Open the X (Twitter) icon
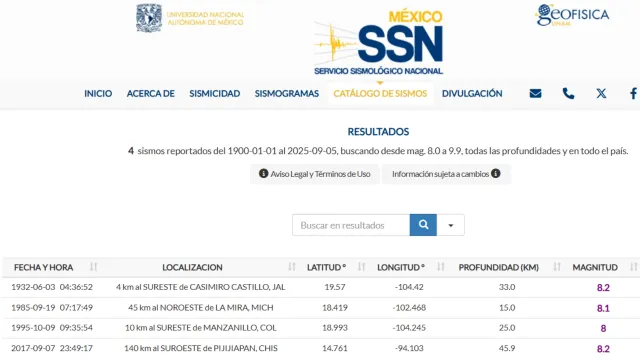 pos(601,93)
